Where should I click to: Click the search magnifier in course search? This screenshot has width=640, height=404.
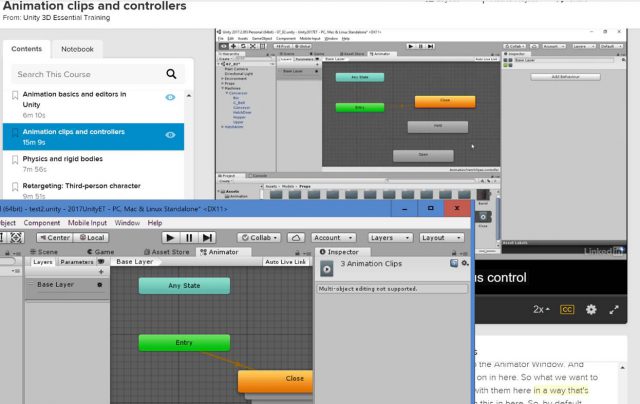[171, 74]
